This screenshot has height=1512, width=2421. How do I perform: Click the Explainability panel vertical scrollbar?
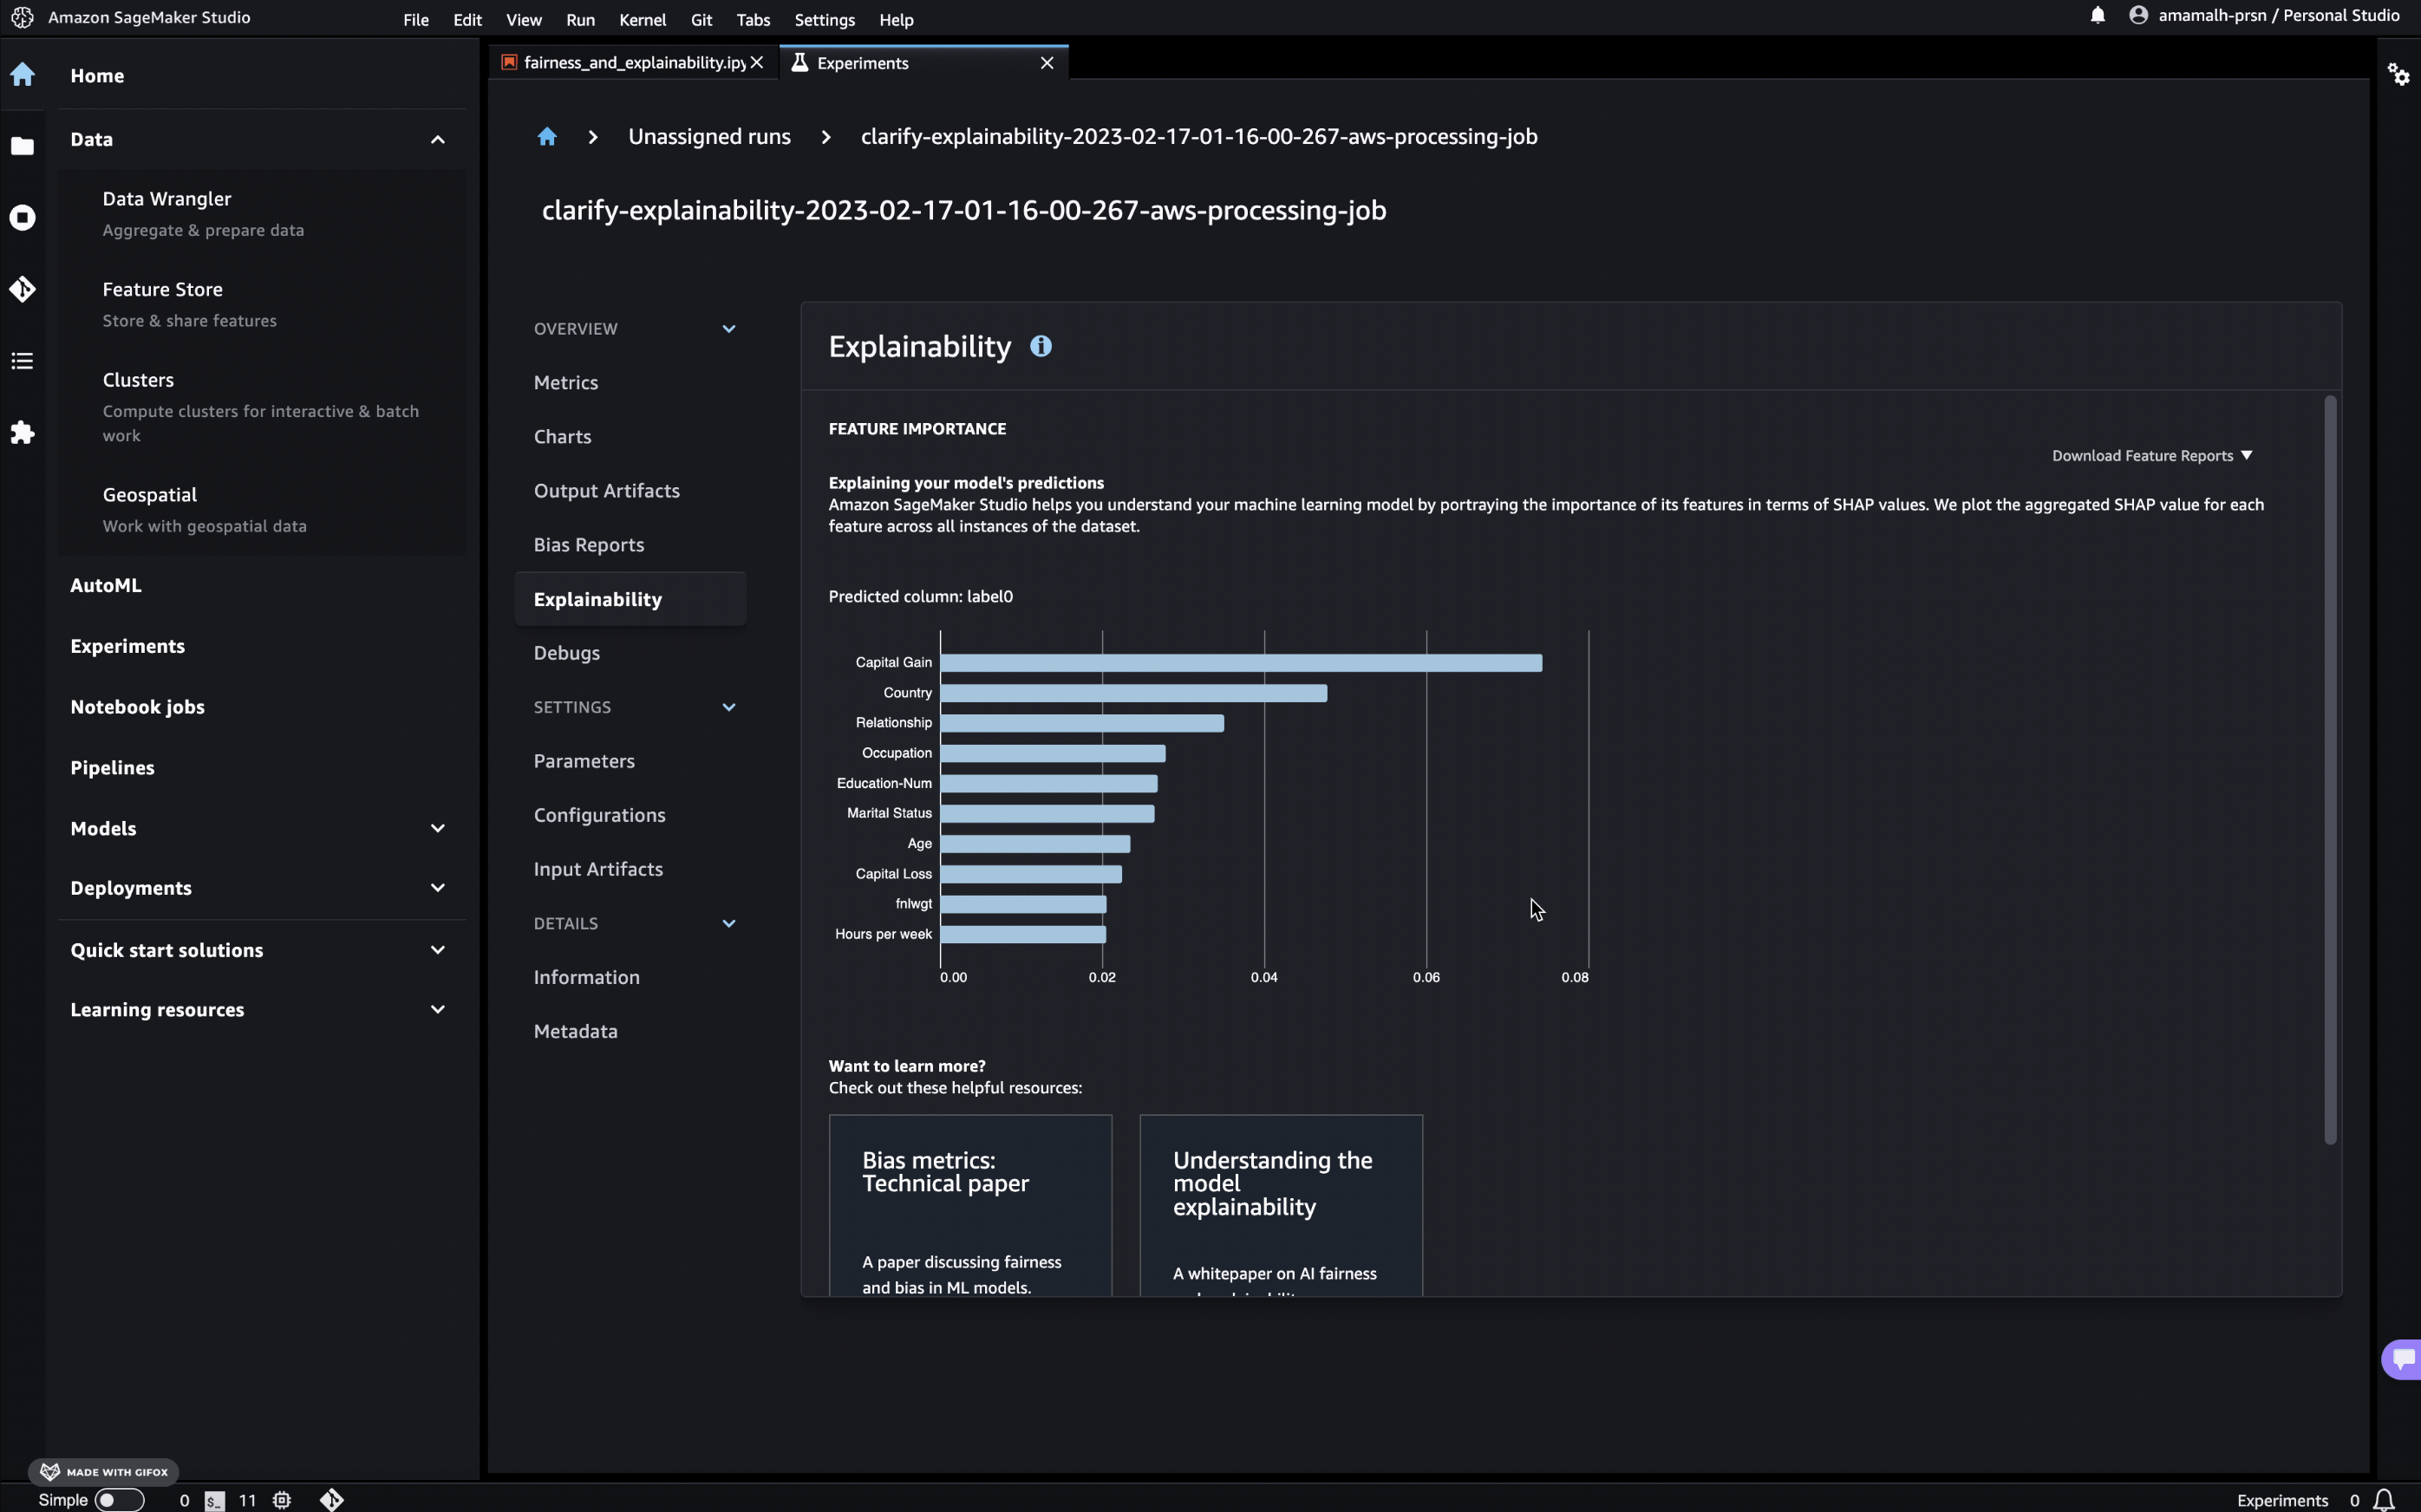pyautogui.click(x=2329, y=770)
